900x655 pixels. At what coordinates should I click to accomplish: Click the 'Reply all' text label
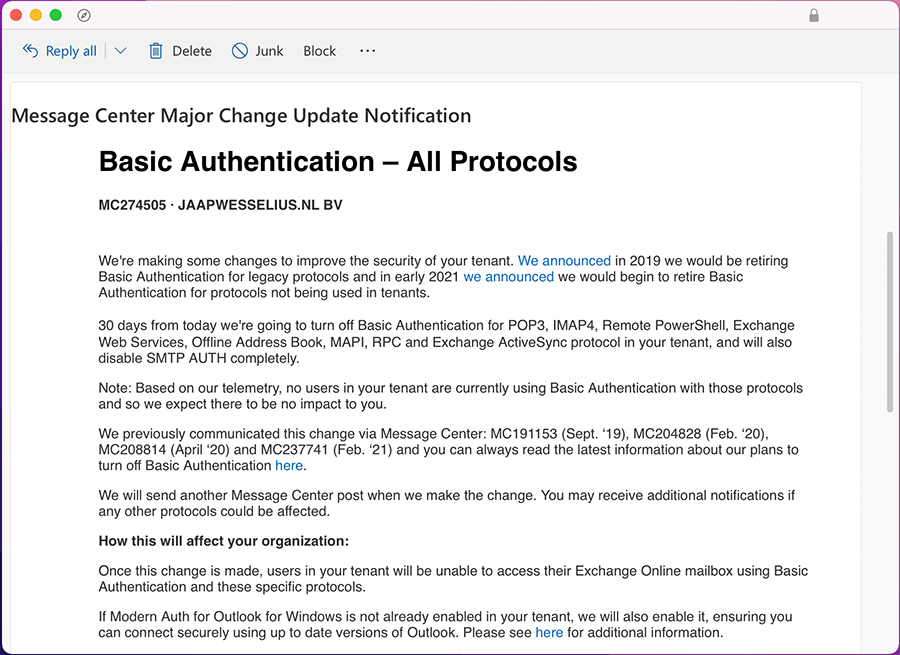pyautogui.click(x=71, y=51)
